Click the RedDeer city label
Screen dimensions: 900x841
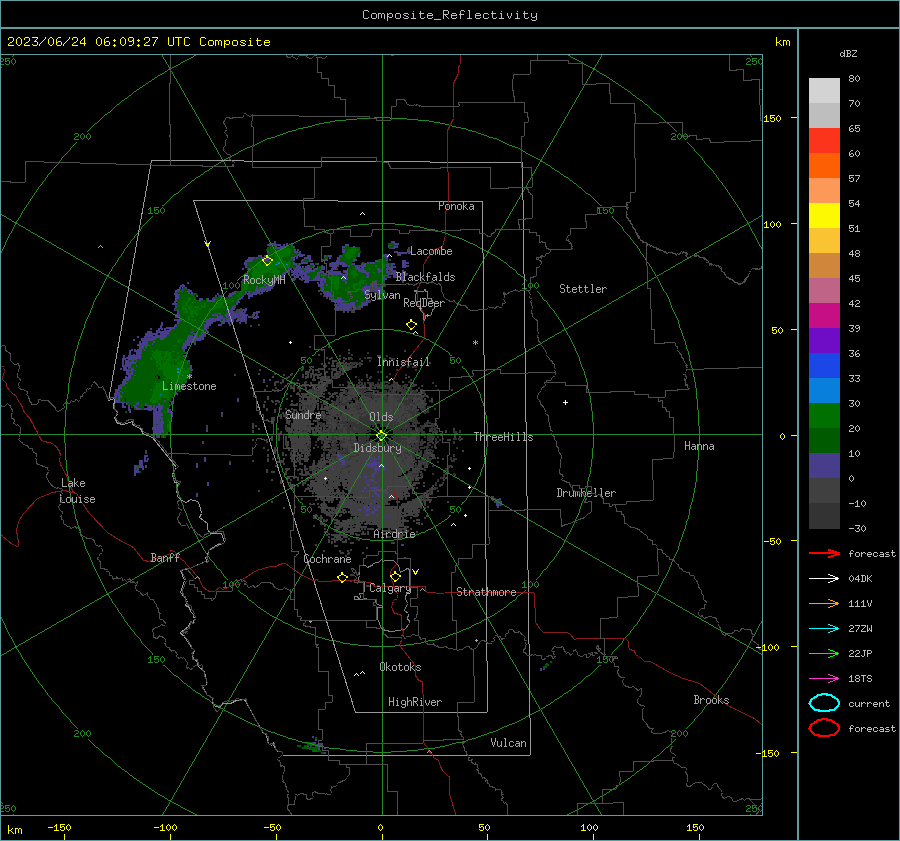pyautogui.click(x=424, y=303)
